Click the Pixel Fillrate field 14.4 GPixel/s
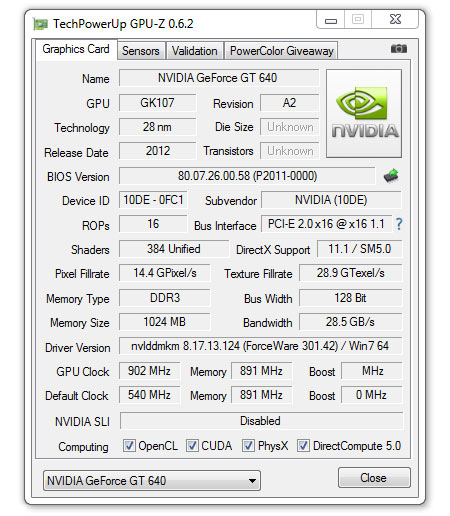 (x=165, y=273)
